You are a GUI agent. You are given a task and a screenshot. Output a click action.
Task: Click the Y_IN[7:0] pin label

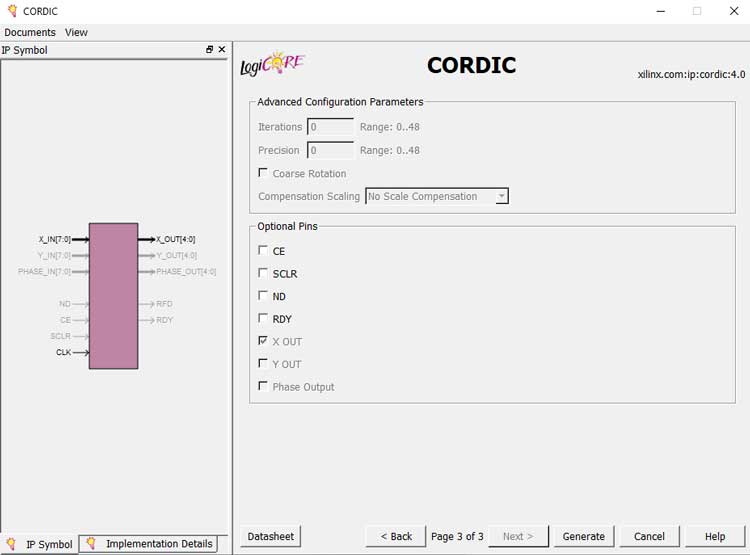click(x=54, y=255)
